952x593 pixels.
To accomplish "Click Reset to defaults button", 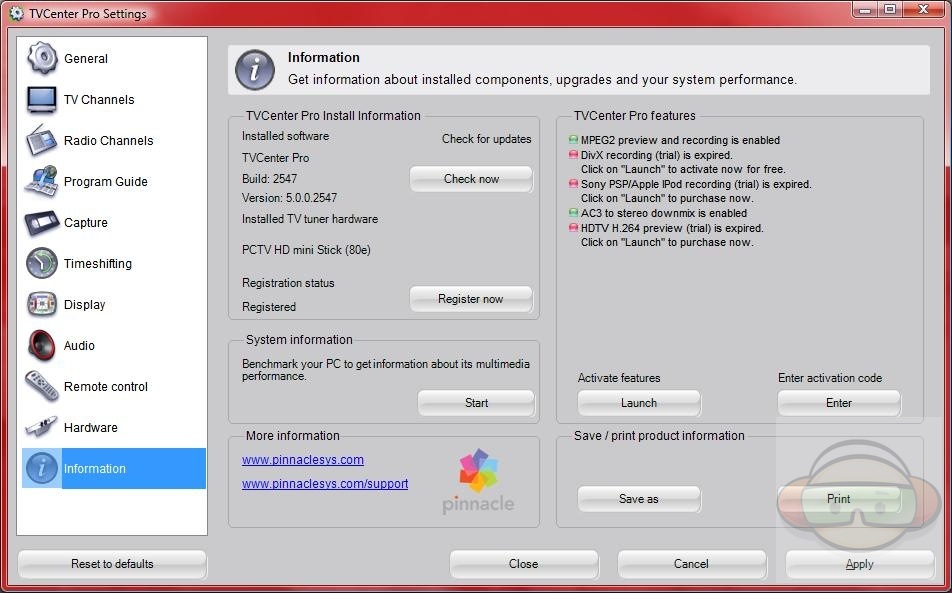I will click(112, 564).
